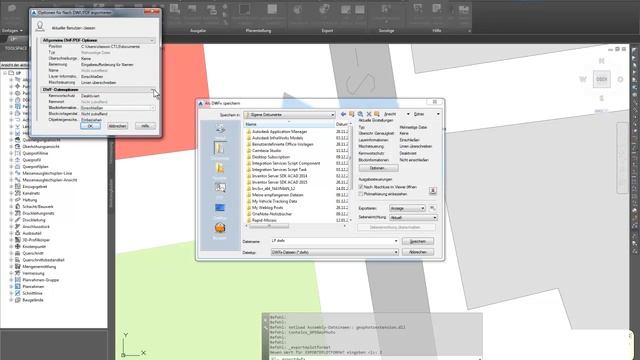Image resolution: width=640 pixels, height=360 pixels.
Task: Click the Name column header in file list
Action: click(x=289, y=124)
